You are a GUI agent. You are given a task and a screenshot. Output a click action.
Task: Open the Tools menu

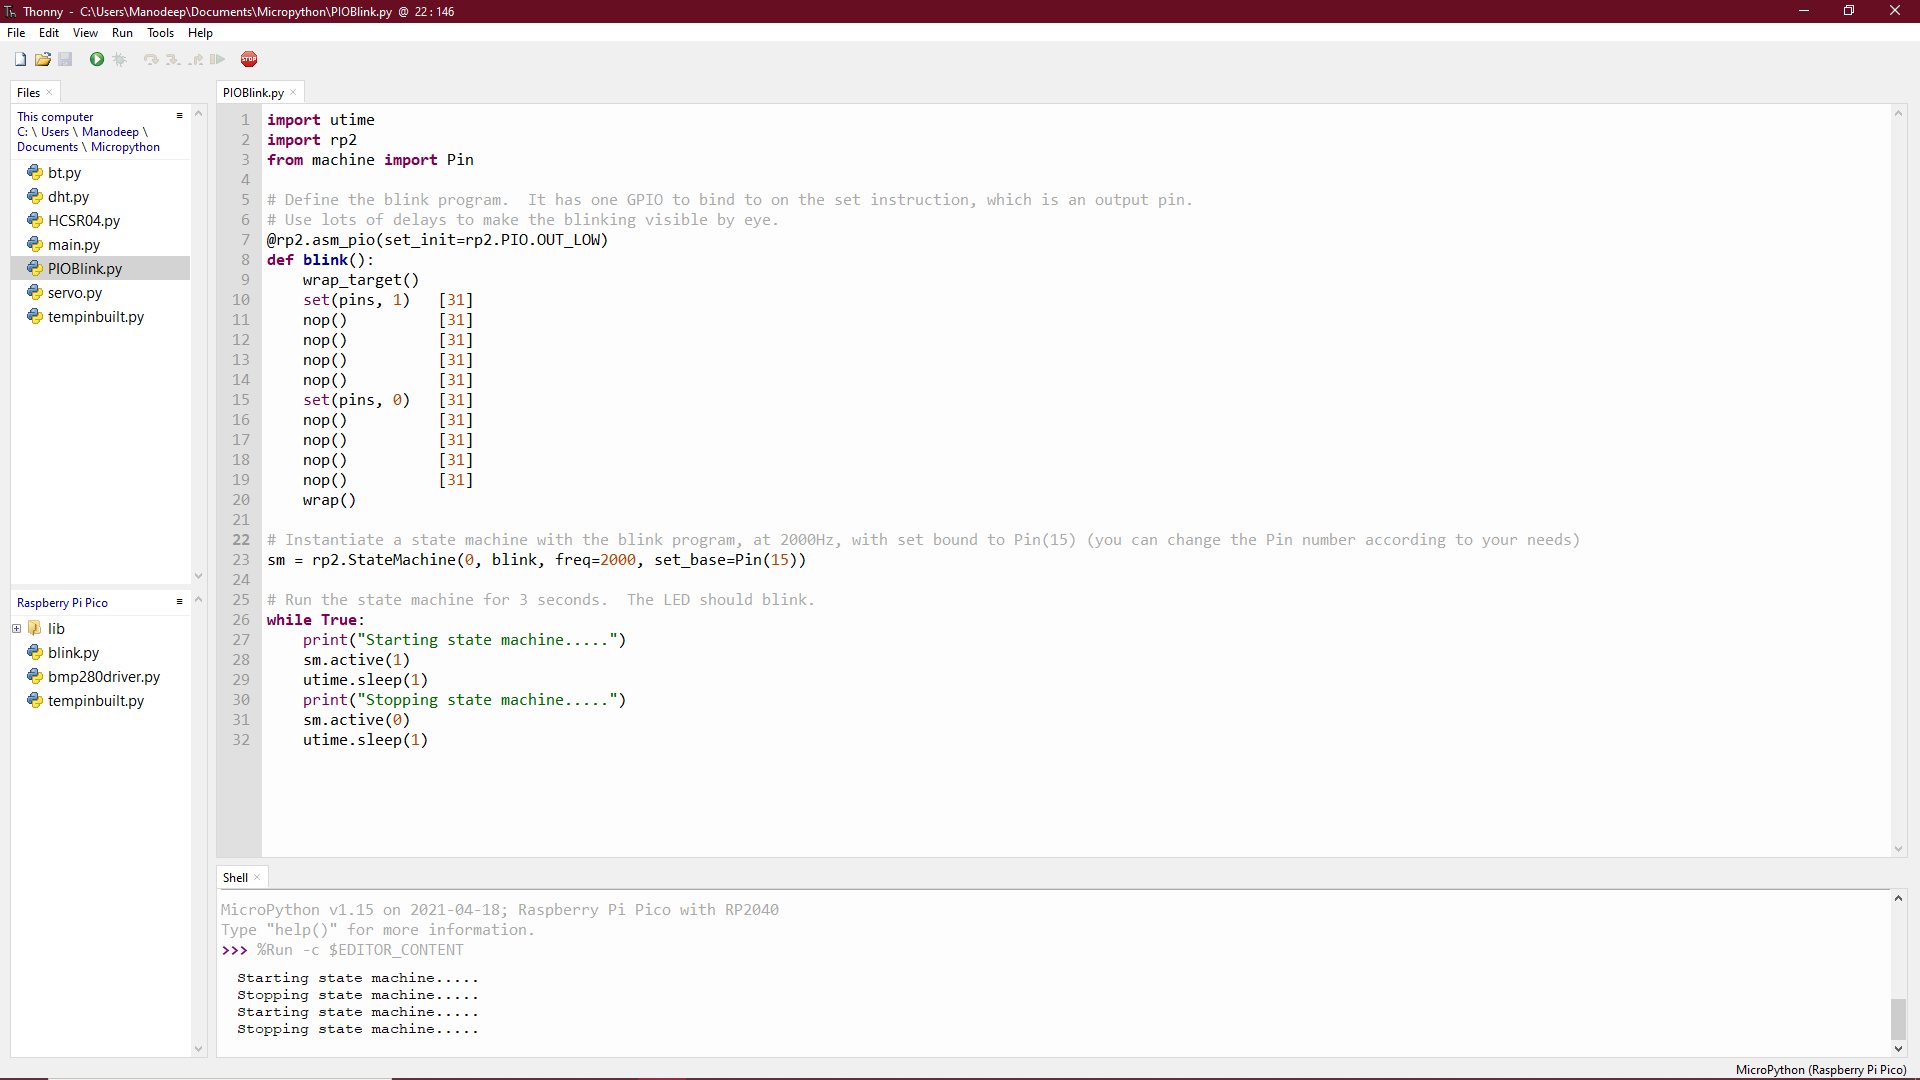click(160, 33)
